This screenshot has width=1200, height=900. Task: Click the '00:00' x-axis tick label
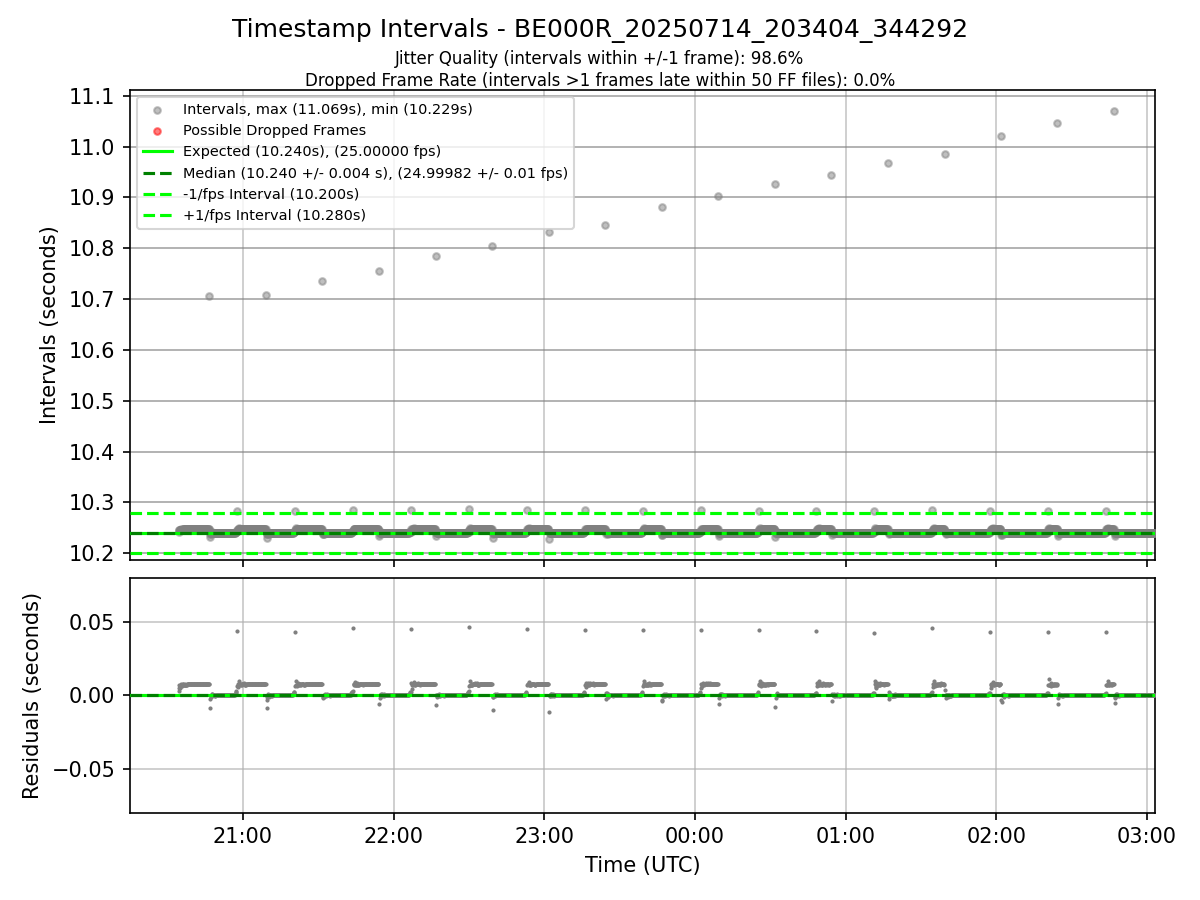coord(695,835)
